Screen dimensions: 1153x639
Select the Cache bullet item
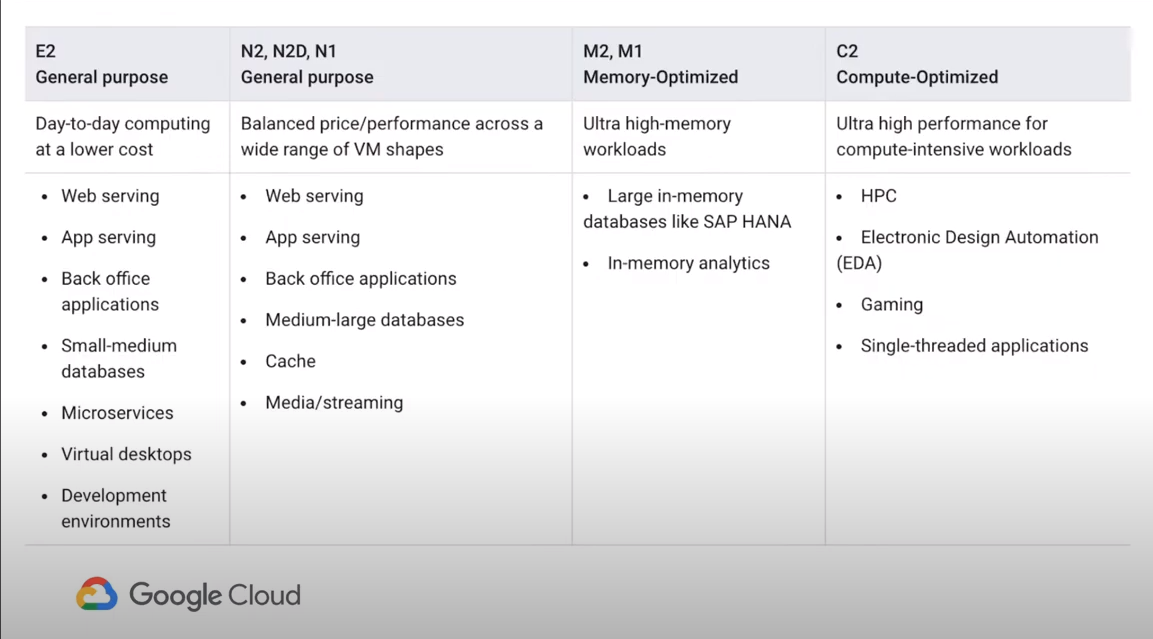point(290,361)
